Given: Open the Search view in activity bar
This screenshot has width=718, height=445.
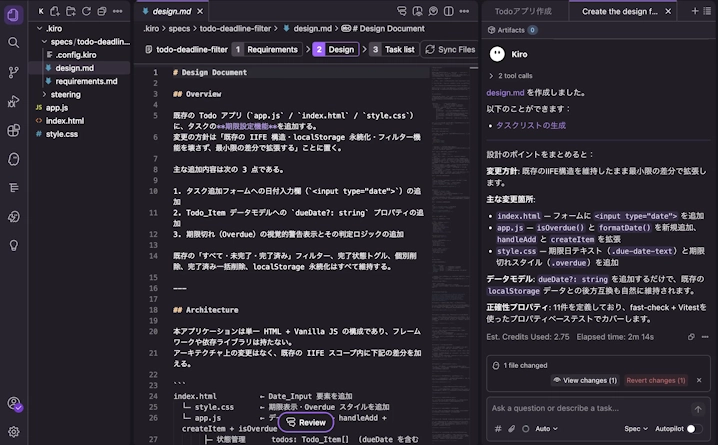Looking at the screenshot, I should pos(14,43).
